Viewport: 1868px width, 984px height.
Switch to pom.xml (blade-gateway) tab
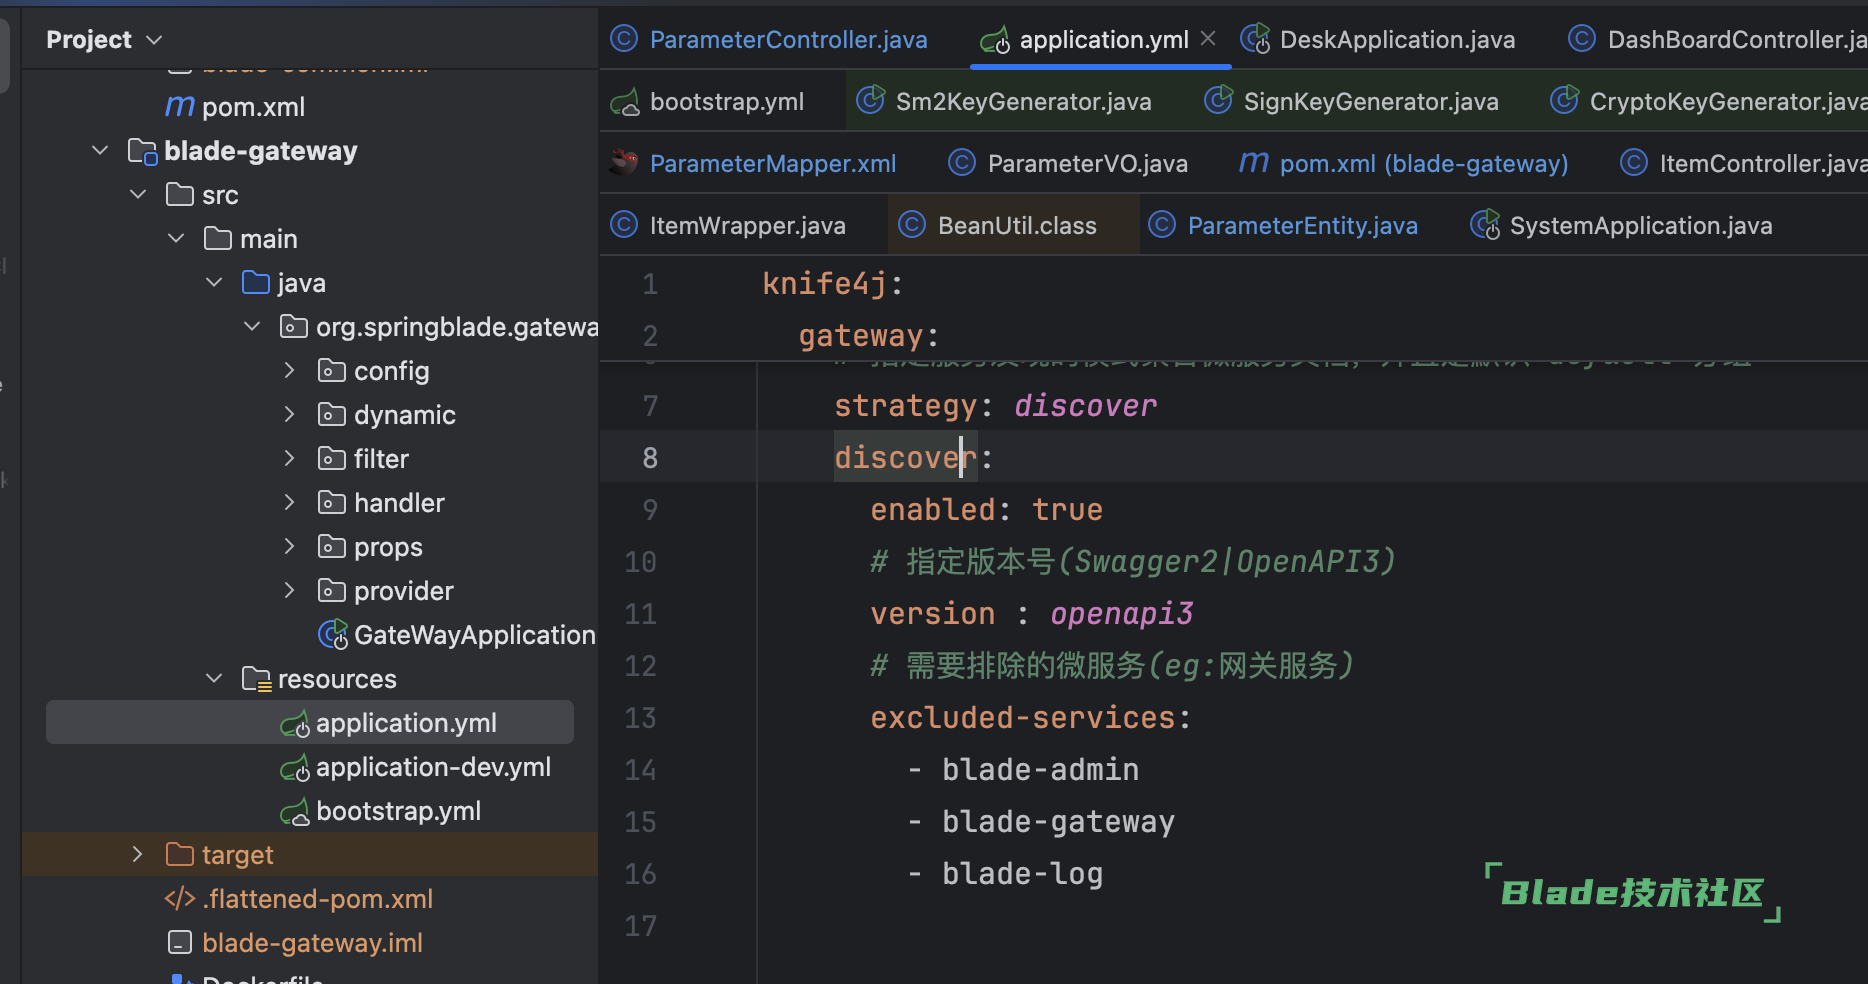[1403, 164]
